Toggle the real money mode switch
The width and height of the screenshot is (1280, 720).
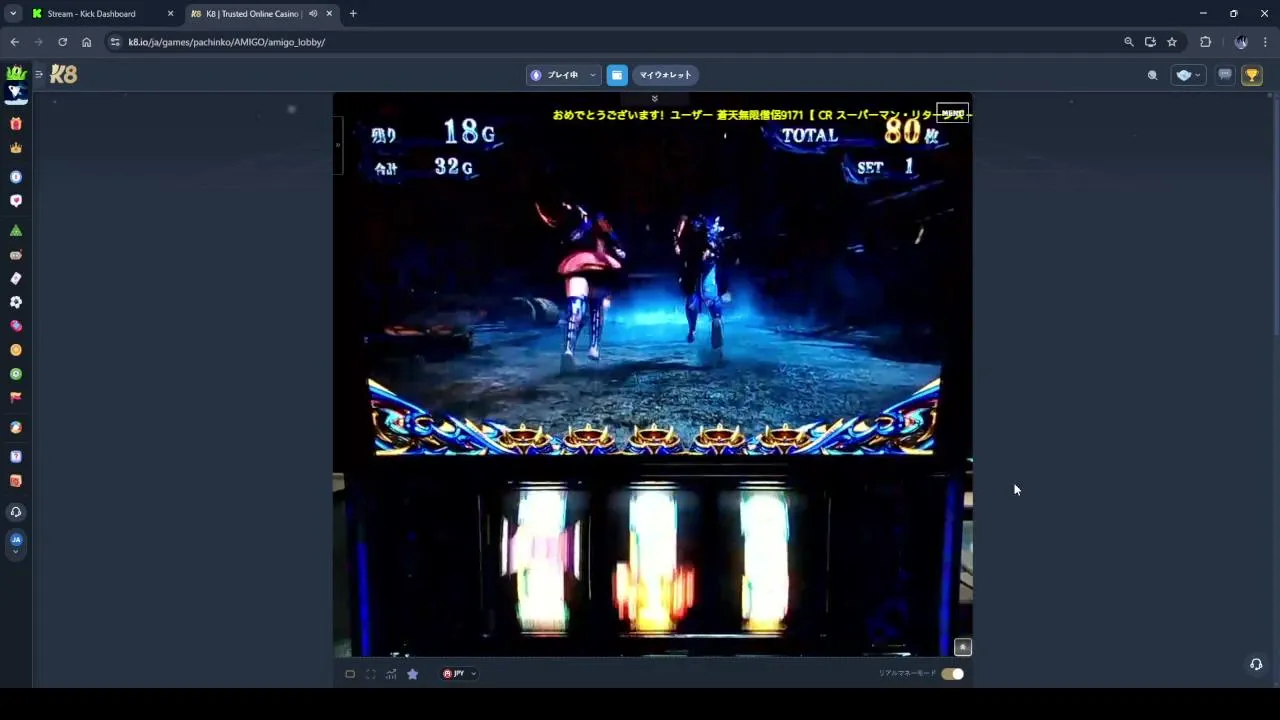pyautogui.click(x=952, y=674)
